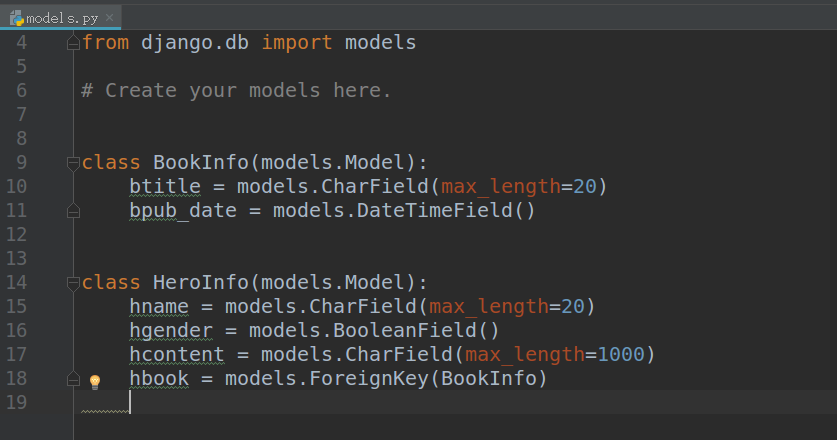
Task: Click the intention lightbulb on line 18
Action: pyautogui.click(x=95, y=381)
